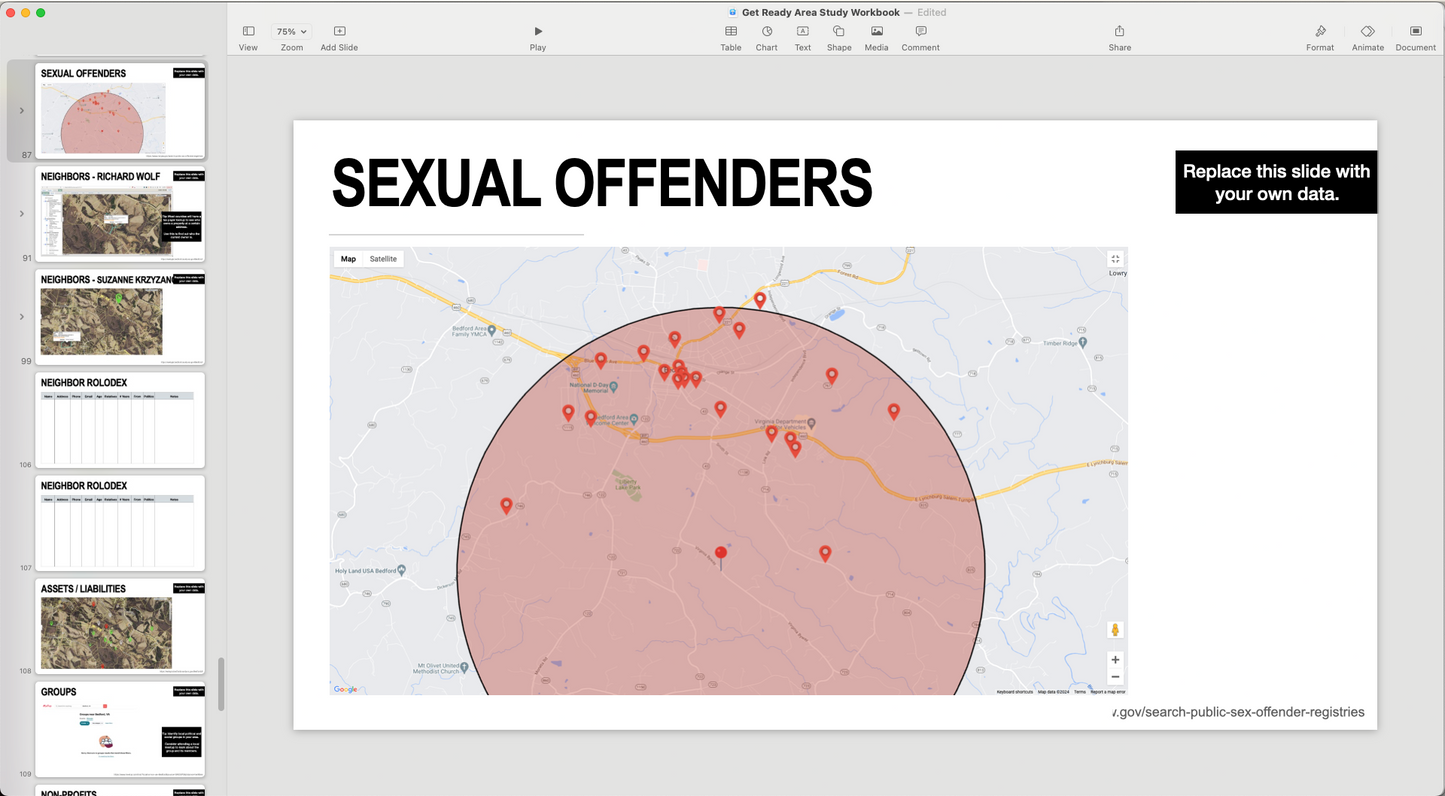1445x796 pixels.
Task: Open the 75% zoom dropdown
Action: [292, 32]
